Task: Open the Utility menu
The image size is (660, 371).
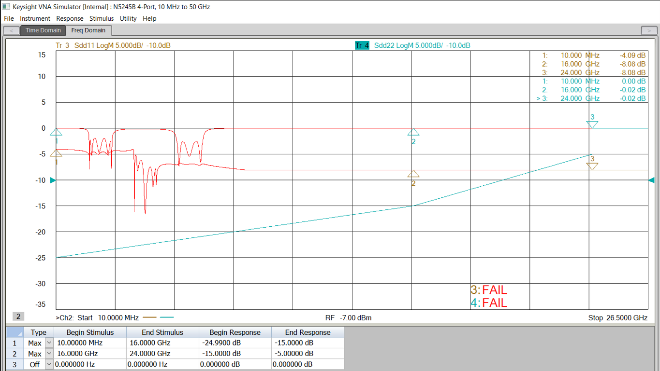Action: click(128, 19)
